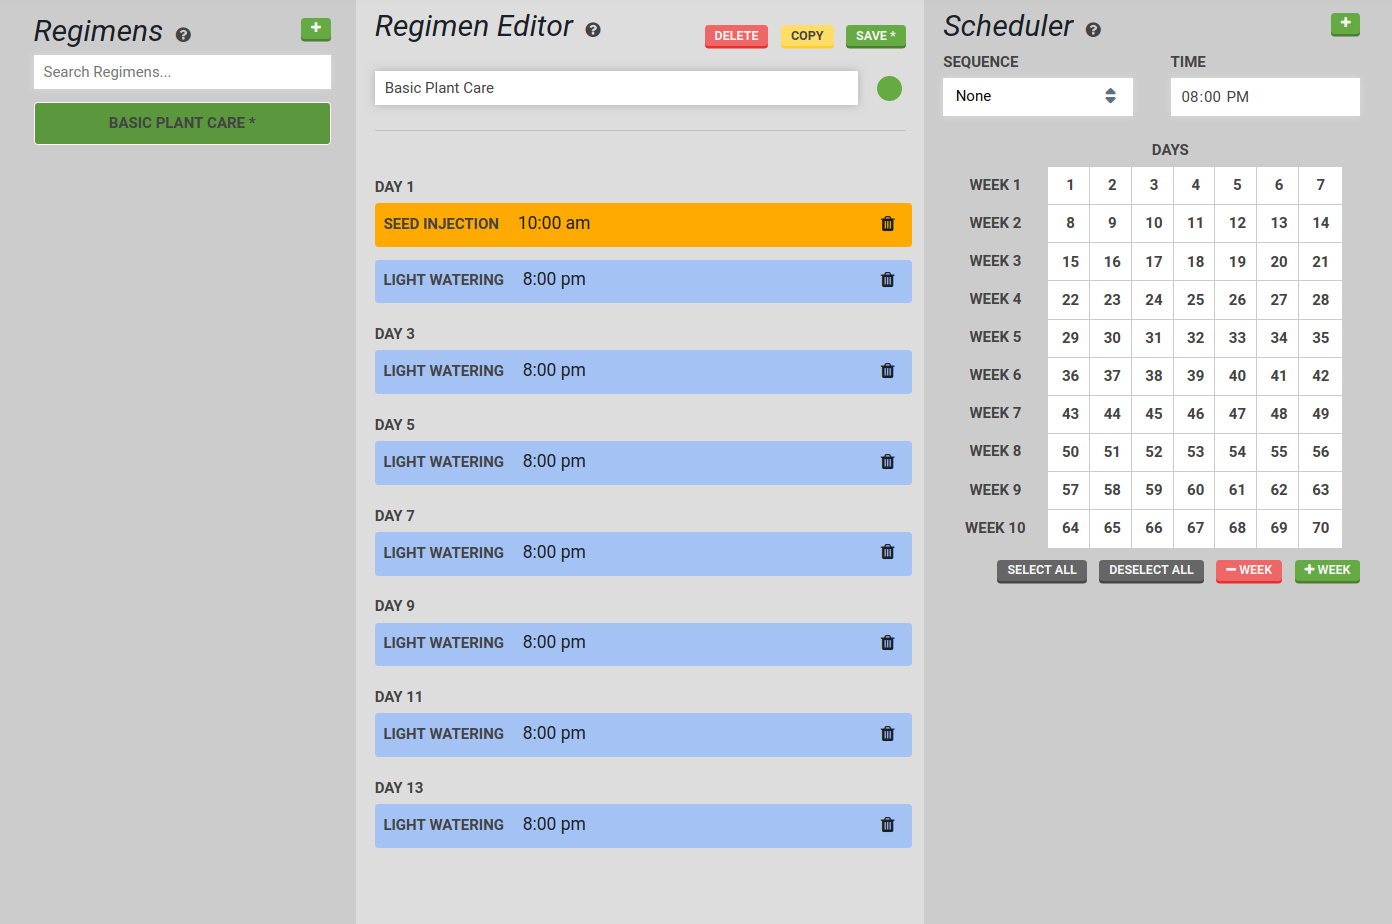Toggle day 15 in the Week 3 row

pos(1070,262)
